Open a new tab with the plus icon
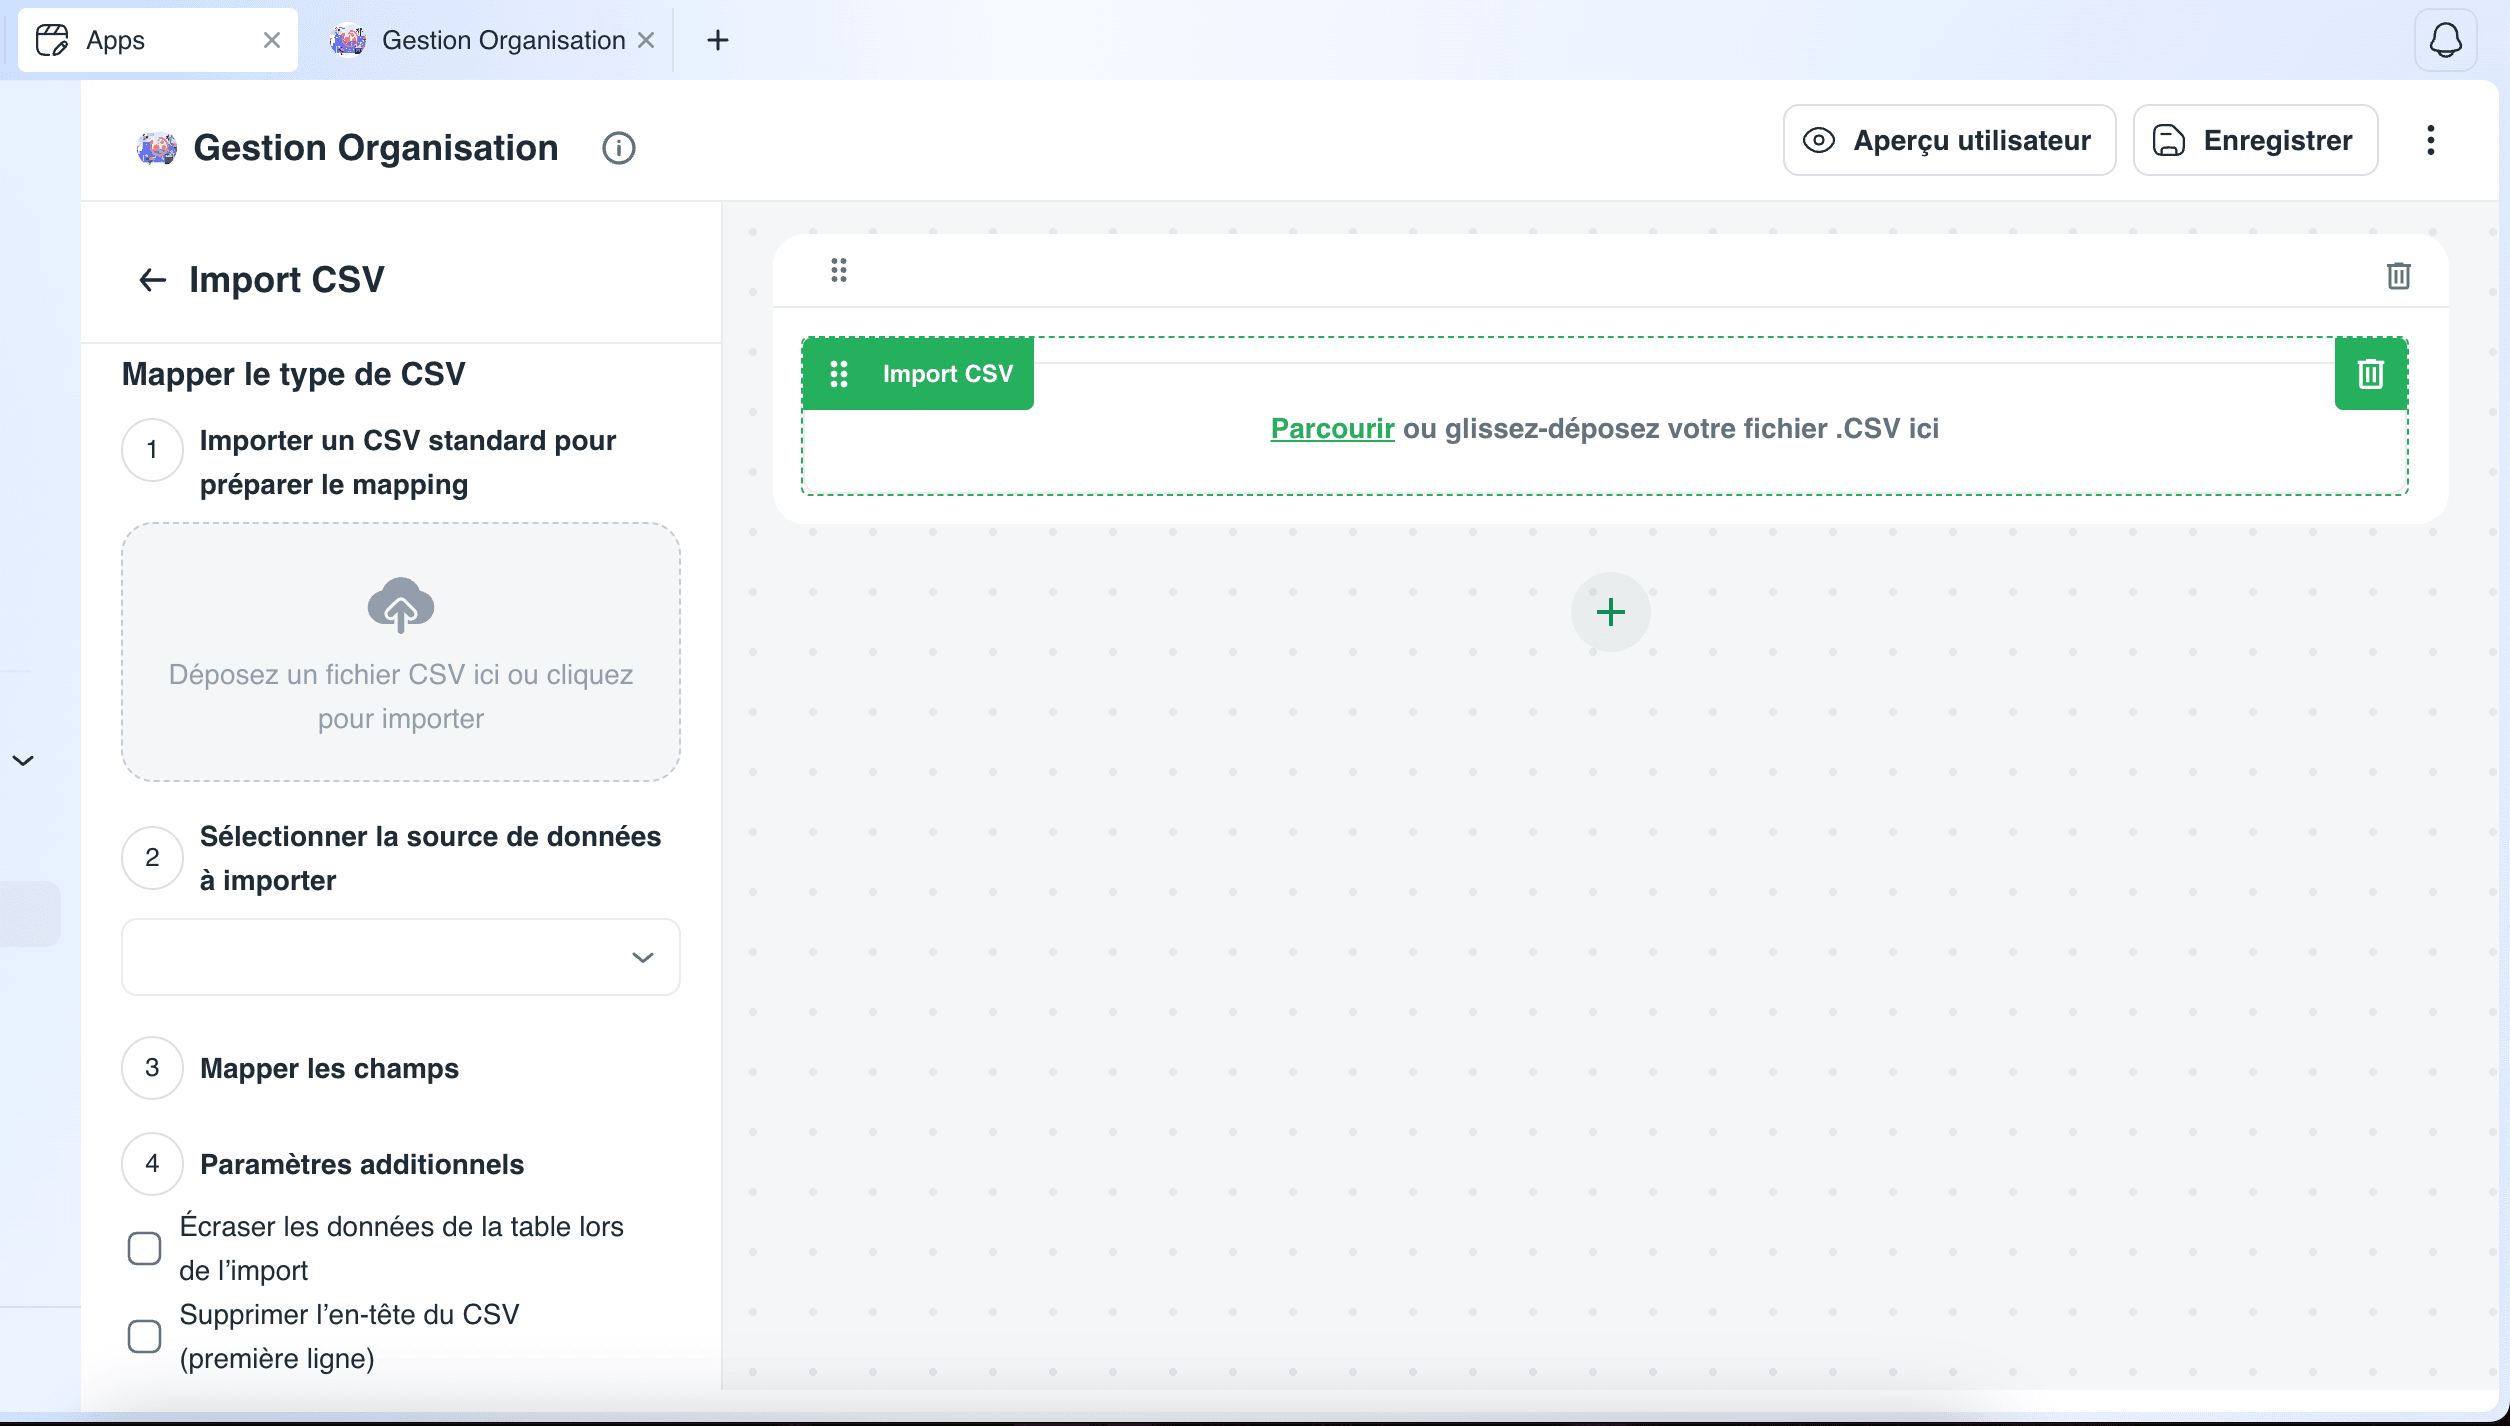 pos(717,40)
